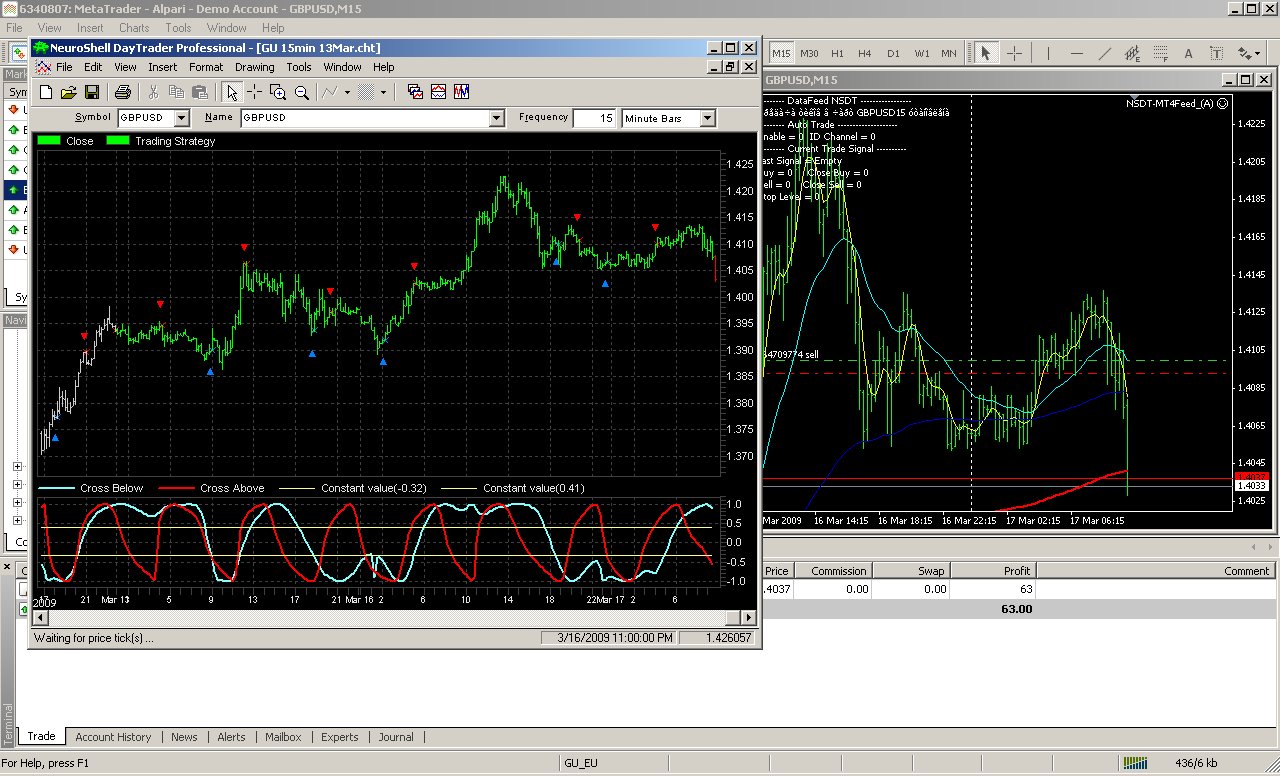The image size is (1280, 776).
Task: Pick the trendline drawing tool in MetaTrader
Action: [1104, 53]
